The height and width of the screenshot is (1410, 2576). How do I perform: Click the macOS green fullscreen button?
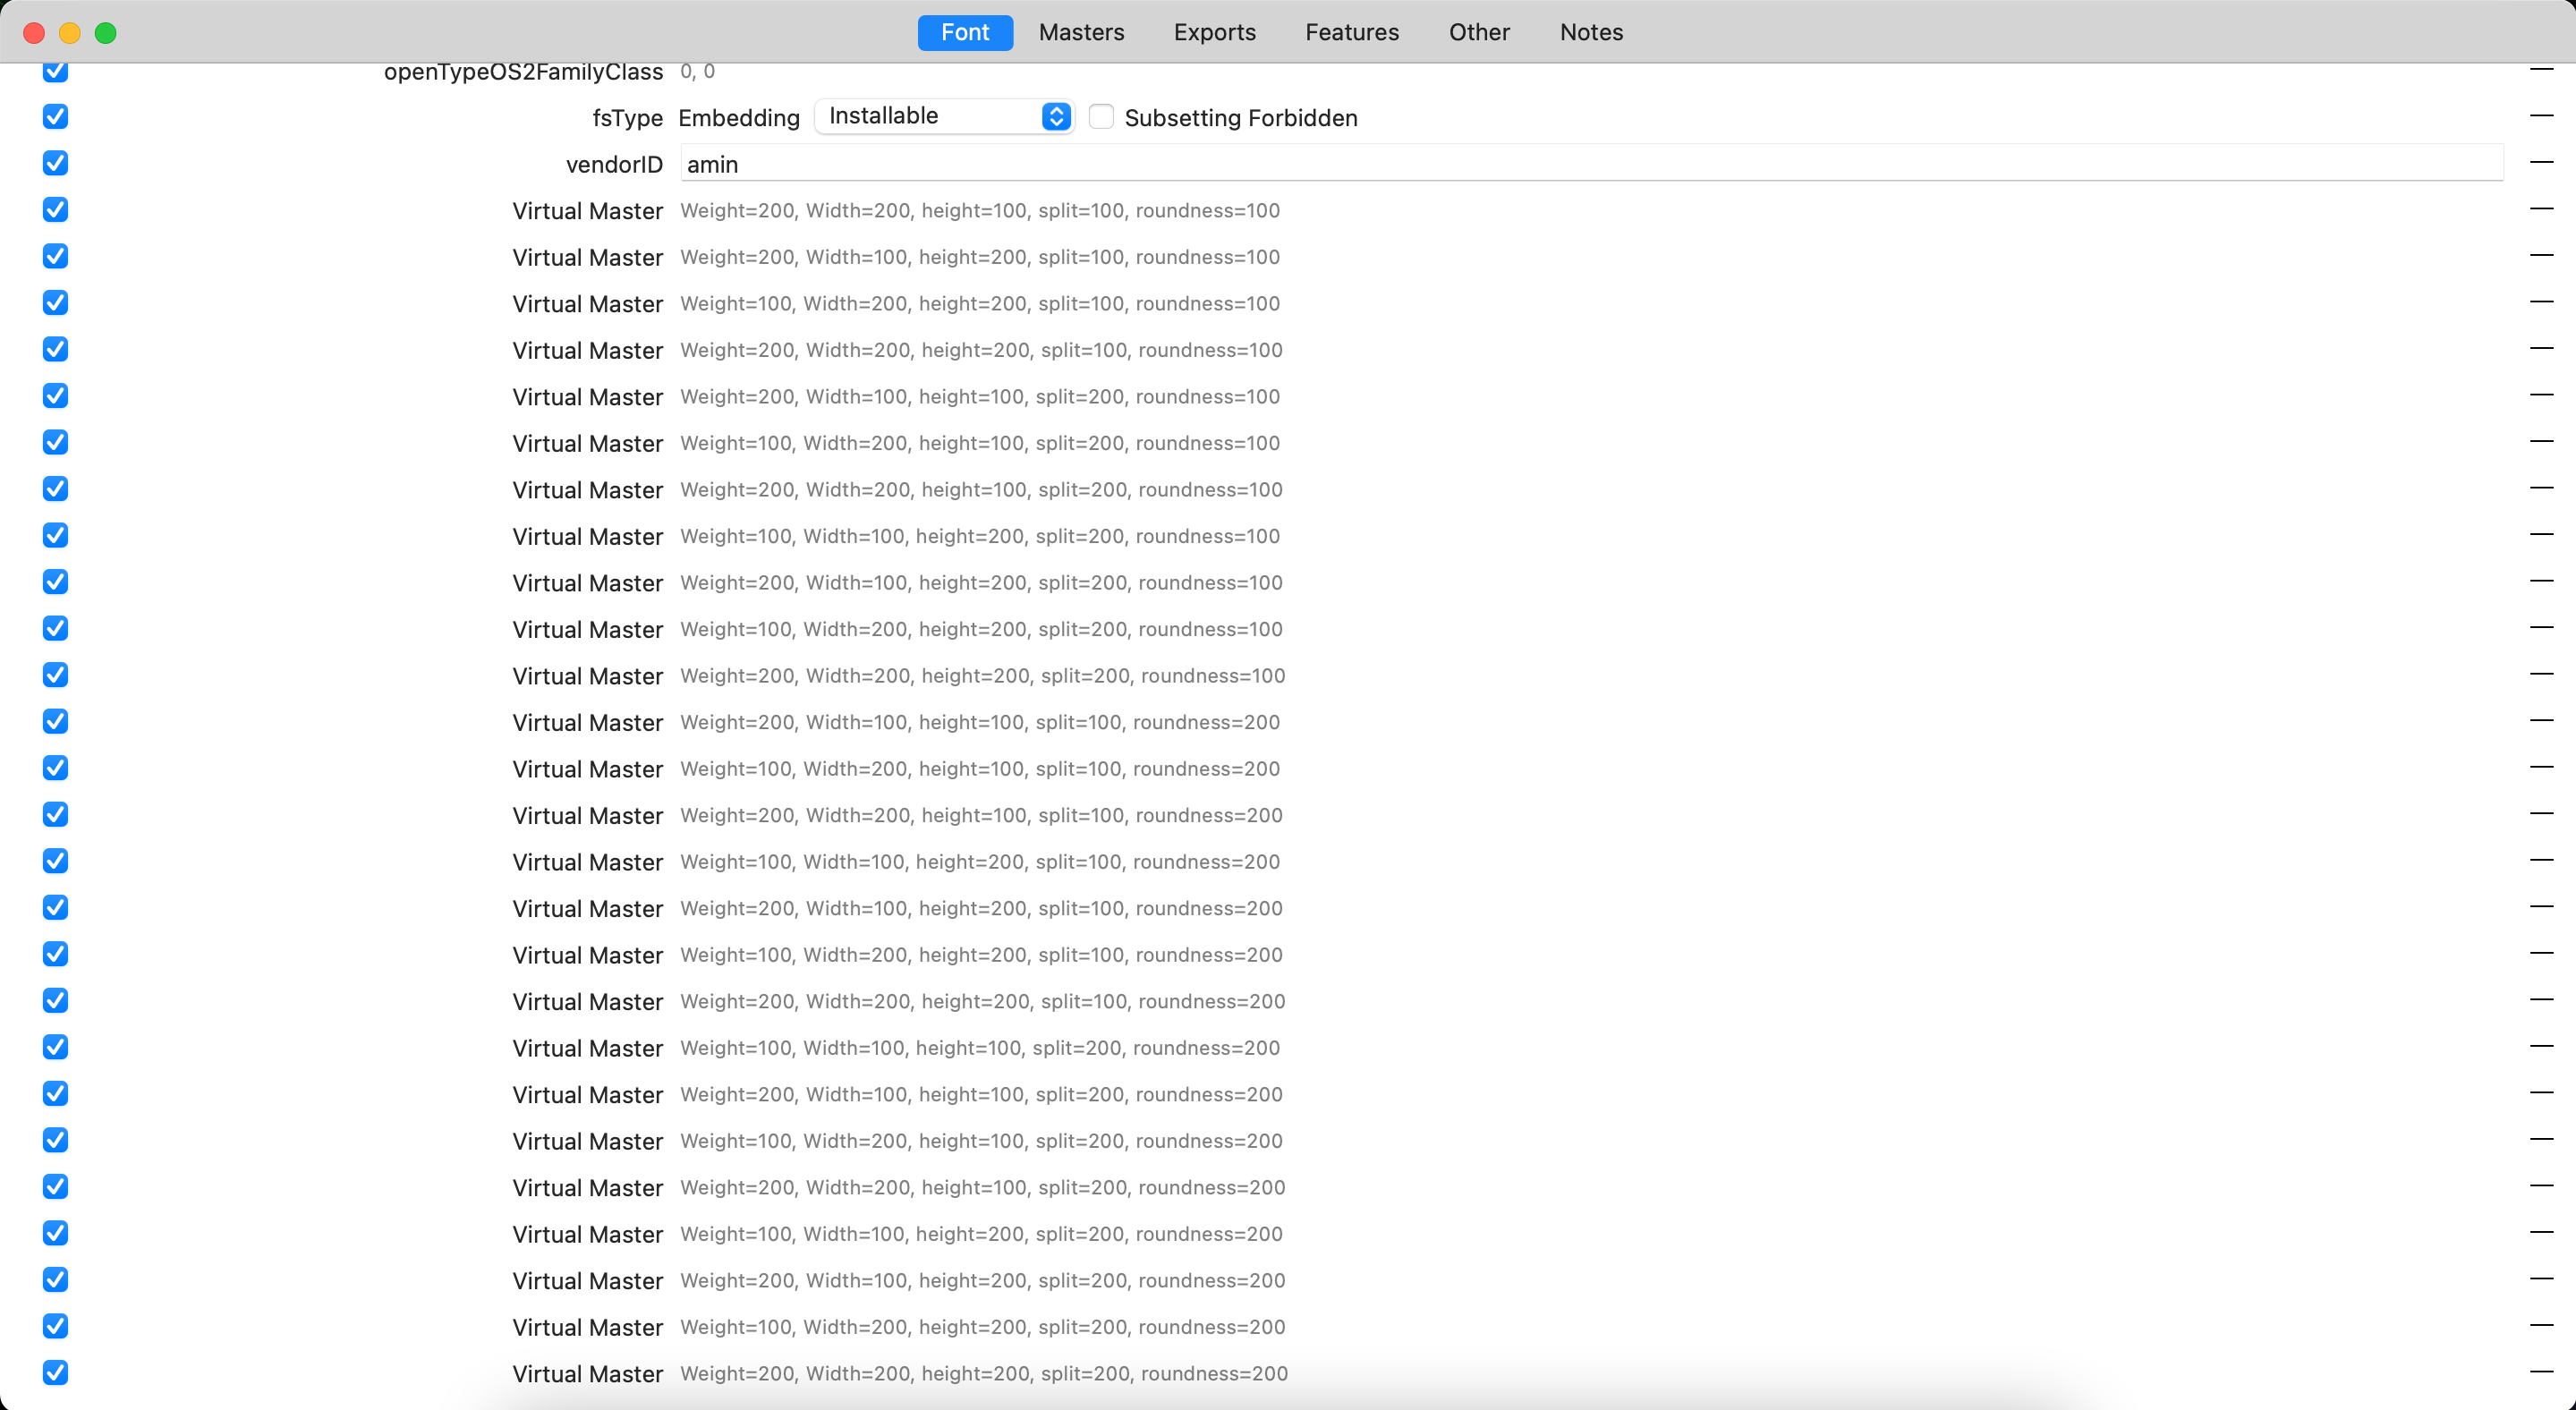(x=106, y=33)
